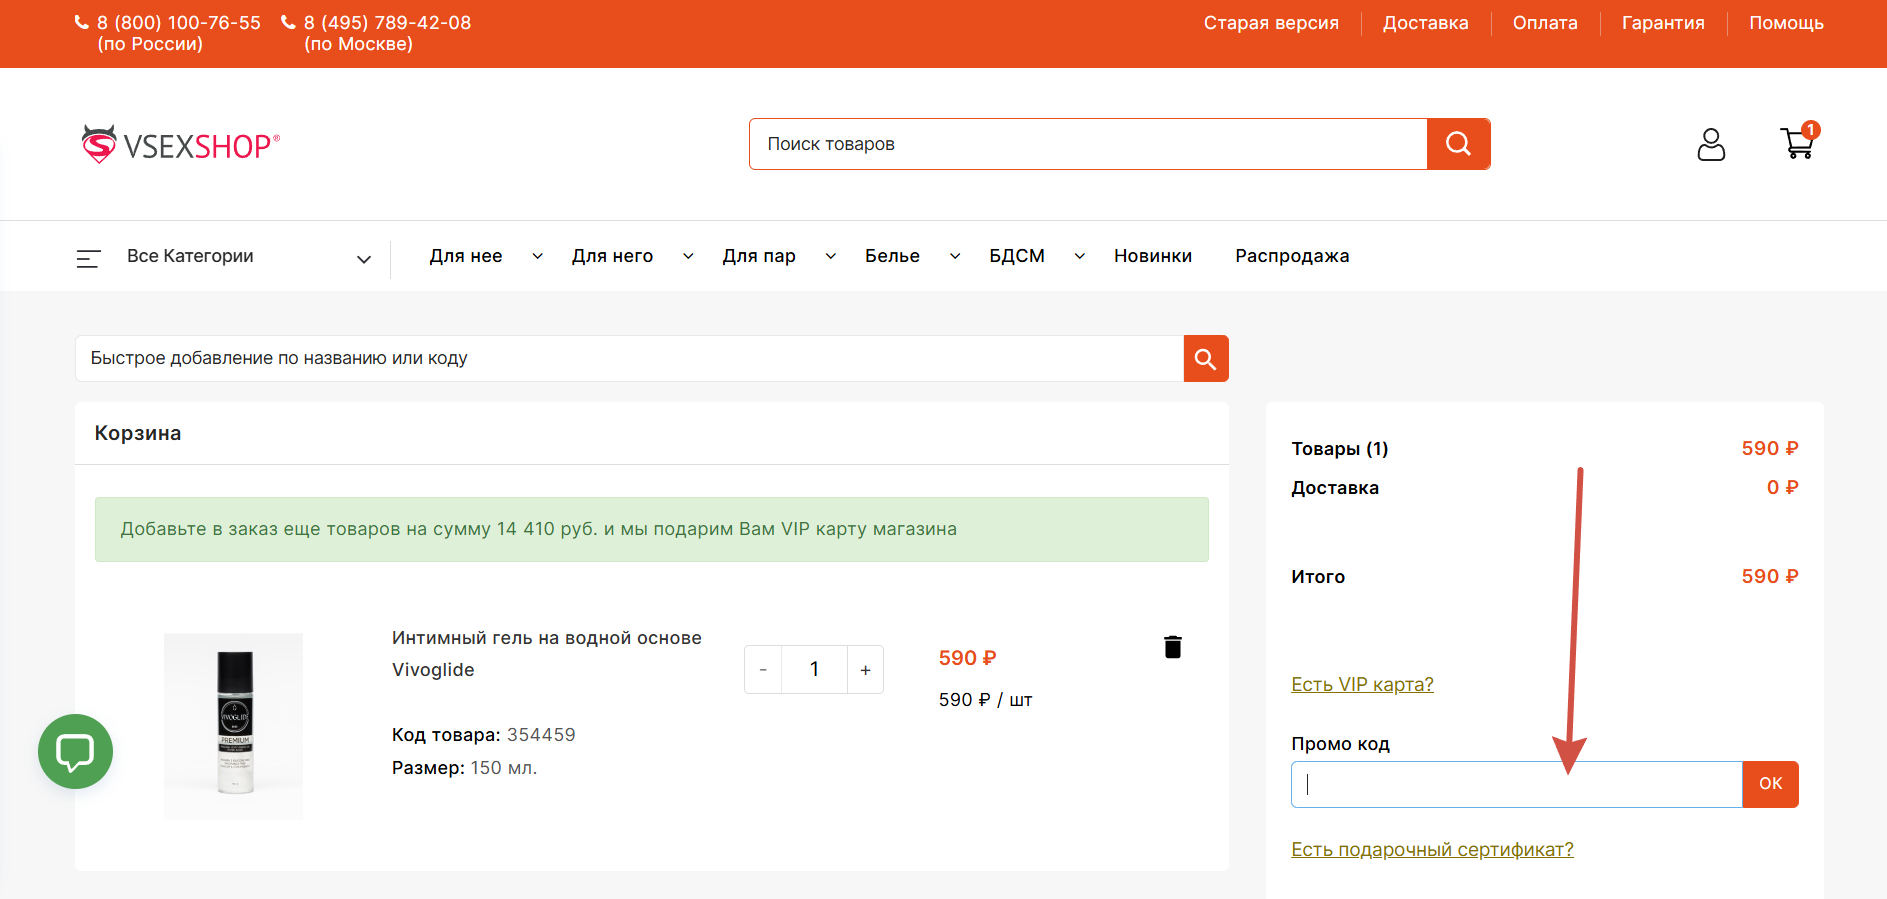The width and height of the screenshot is (1887, 899).
Task: Focus the quick-add by name or code field
Action: [630, 358]
